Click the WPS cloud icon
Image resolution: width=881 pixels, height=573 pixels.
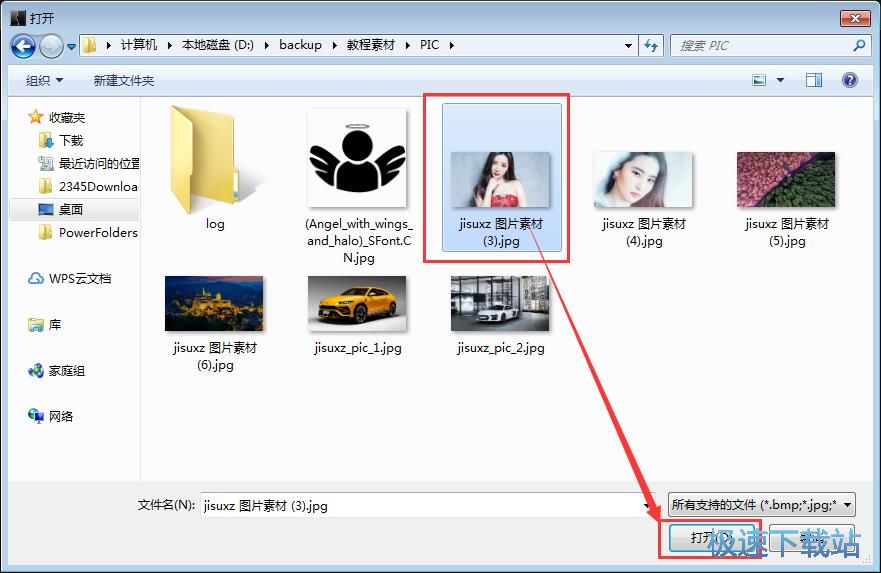pos(35,278)
